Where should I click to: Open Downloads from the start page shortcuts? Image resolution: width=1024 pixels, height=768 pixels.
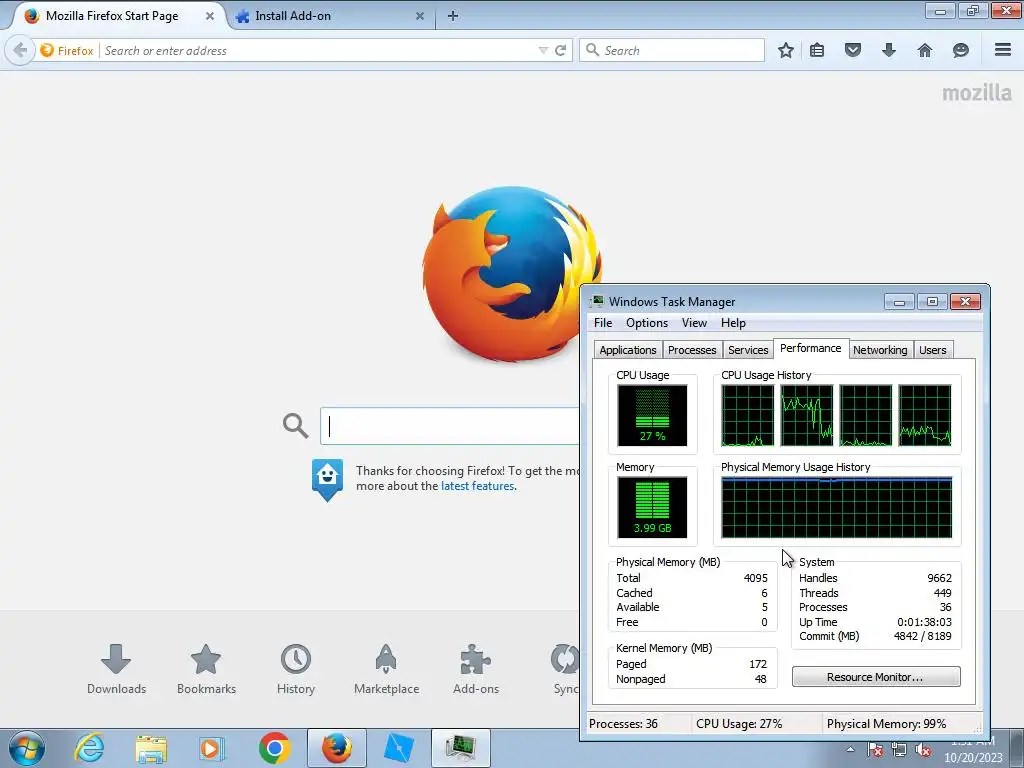click(116, 669)
